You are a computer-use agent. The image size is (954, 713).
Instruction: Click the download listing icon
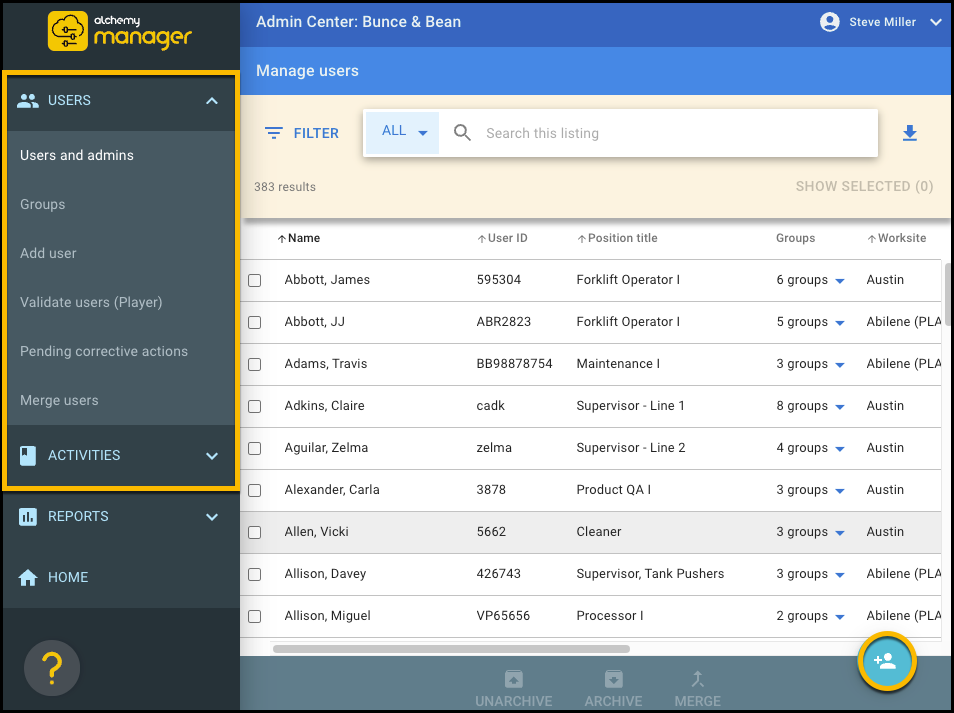(x=909, y=133)
